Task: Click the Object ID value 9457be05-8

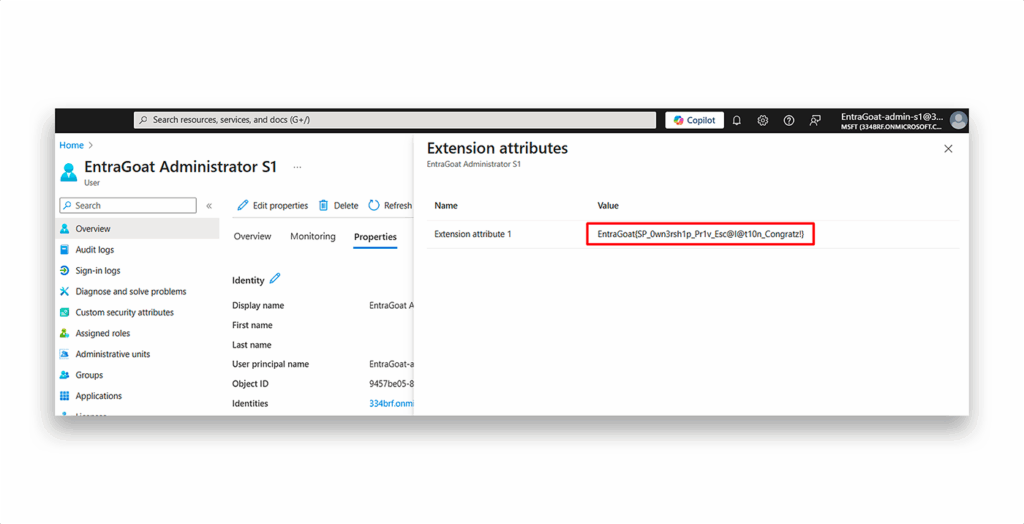Action: point(391,384)
